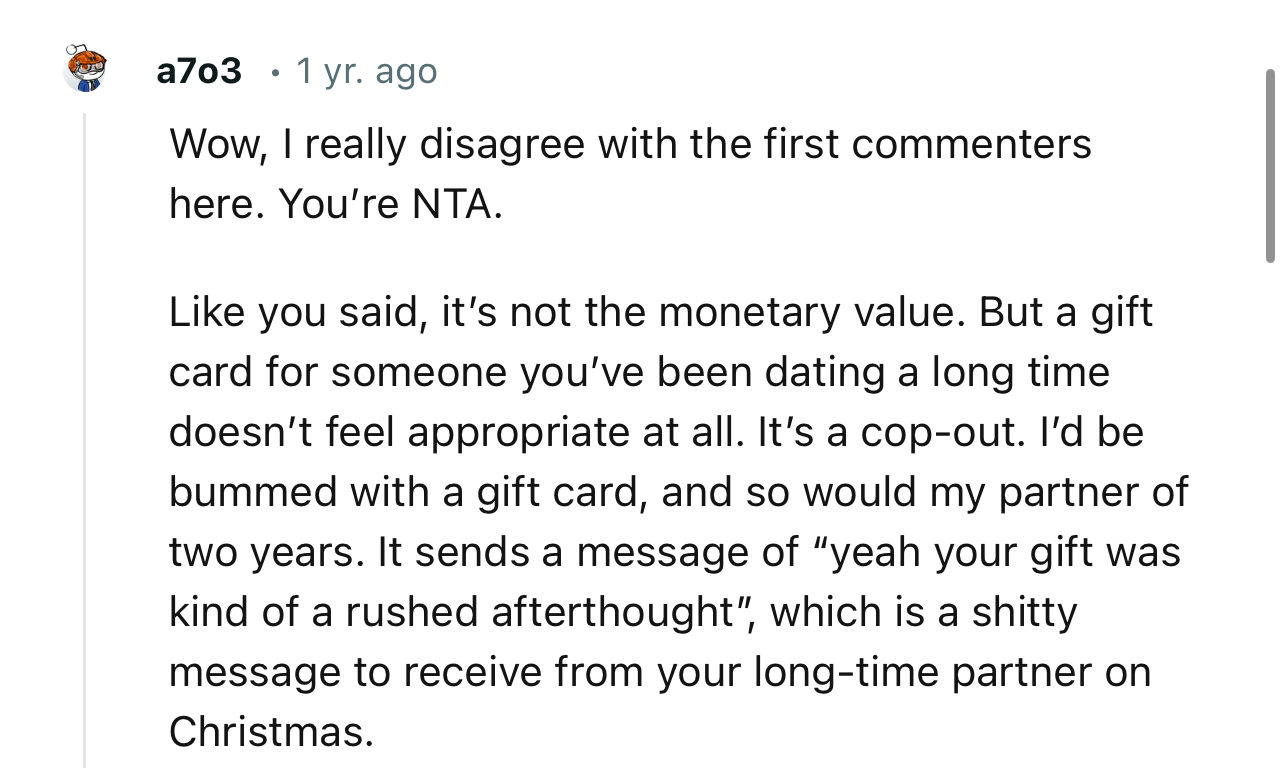1284x768 pixels.
Task: Click the avatar's orange snoo head
Action: (86, 58)
